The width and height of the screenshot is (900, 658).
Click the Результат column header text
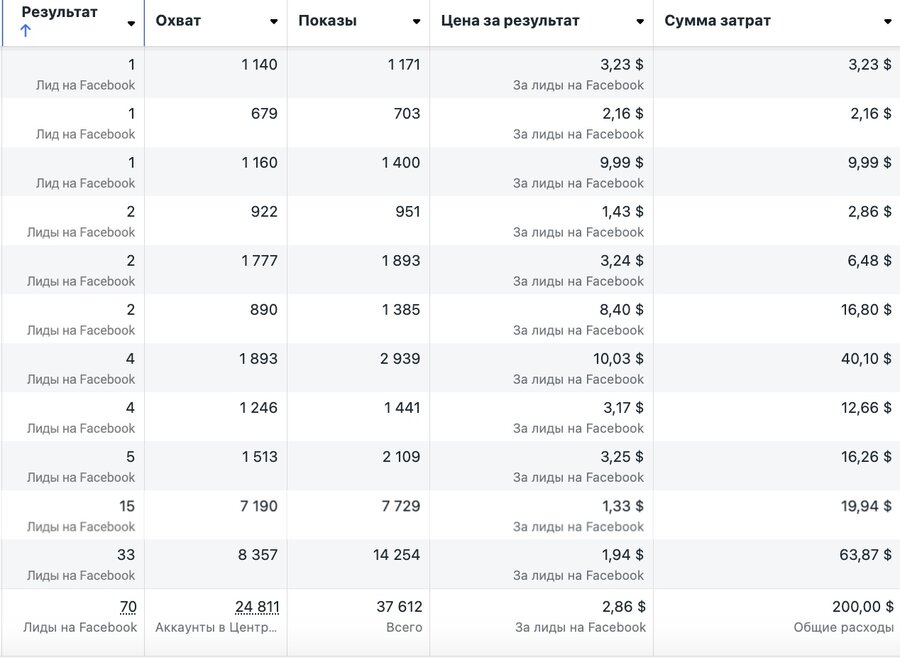[x=60, y=12]
